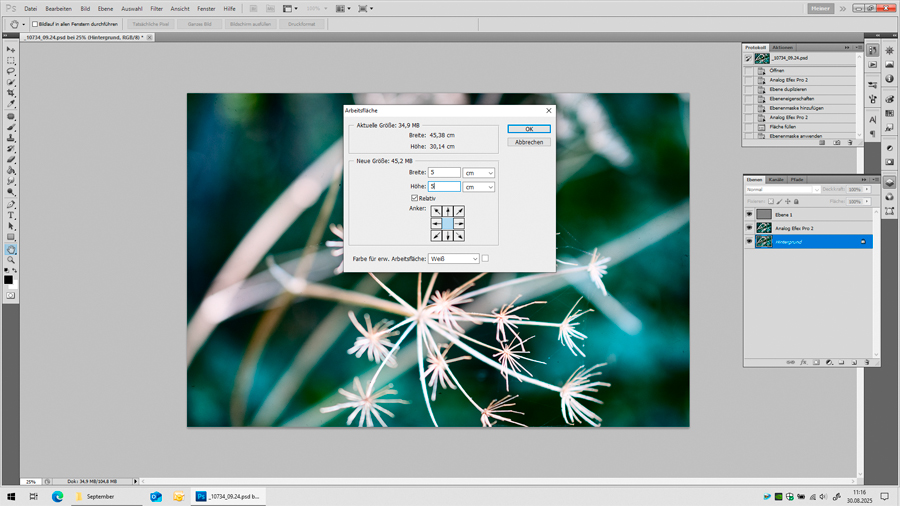Open the Höhe unit dropdown

[x=479, y=187]
